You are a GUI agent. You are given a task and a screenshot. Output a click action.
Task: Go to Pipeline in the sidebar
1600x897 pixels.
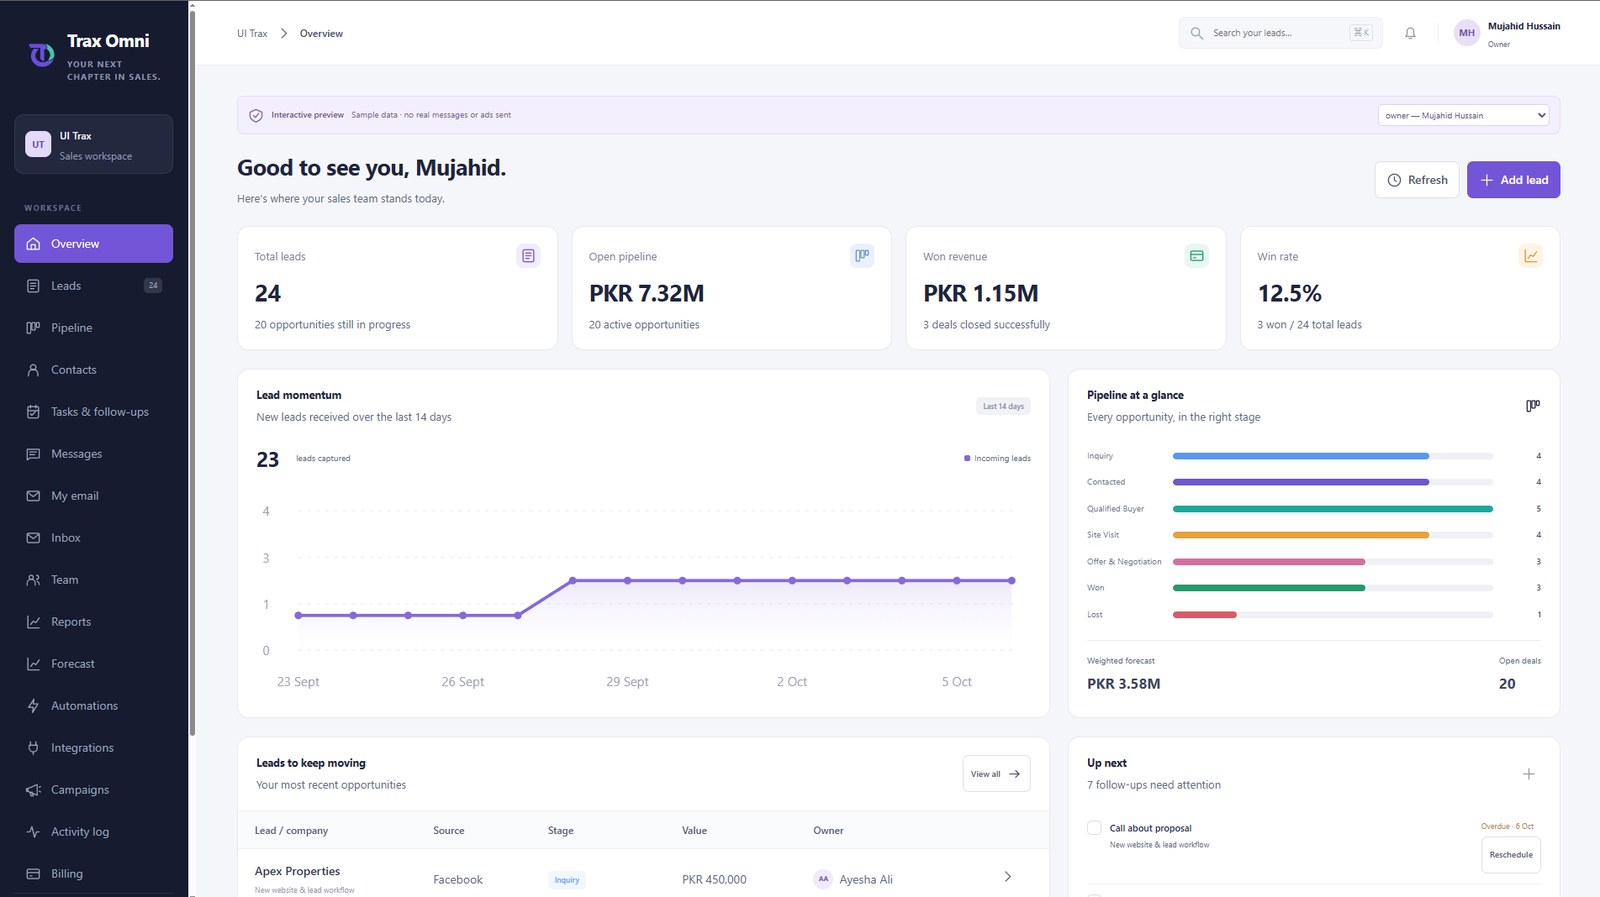coord(94,328)
